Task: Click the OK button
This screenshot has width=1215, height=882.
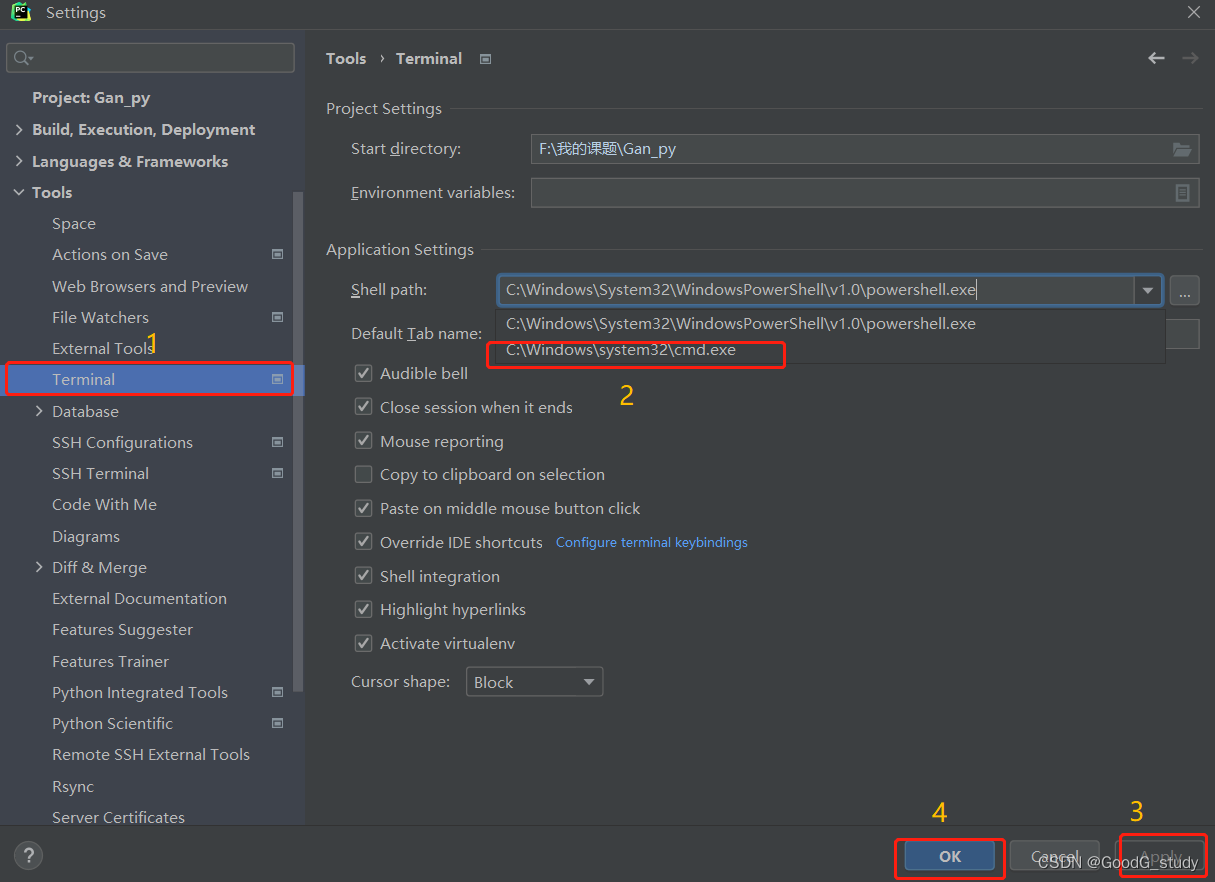Action: tap(948, 857)
